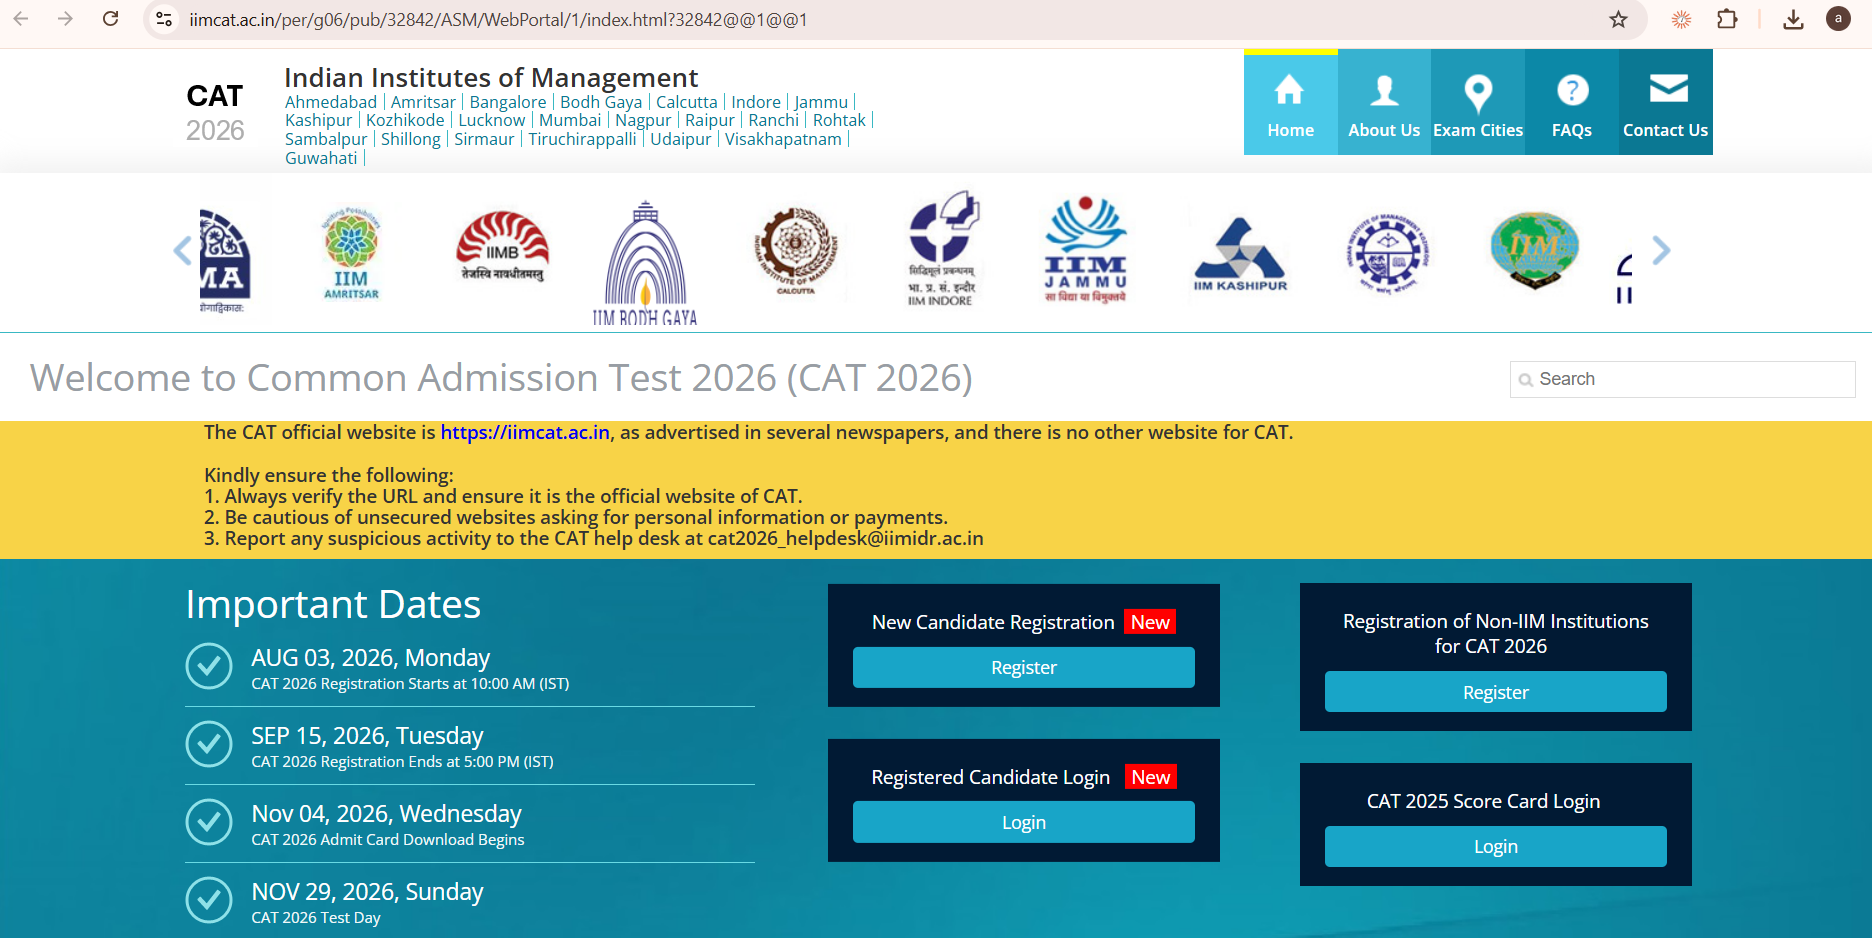Bookmark this page with the star icon
This screenshot has height=938, width=1872.
pyautogui.click(x=1618, y=19)
